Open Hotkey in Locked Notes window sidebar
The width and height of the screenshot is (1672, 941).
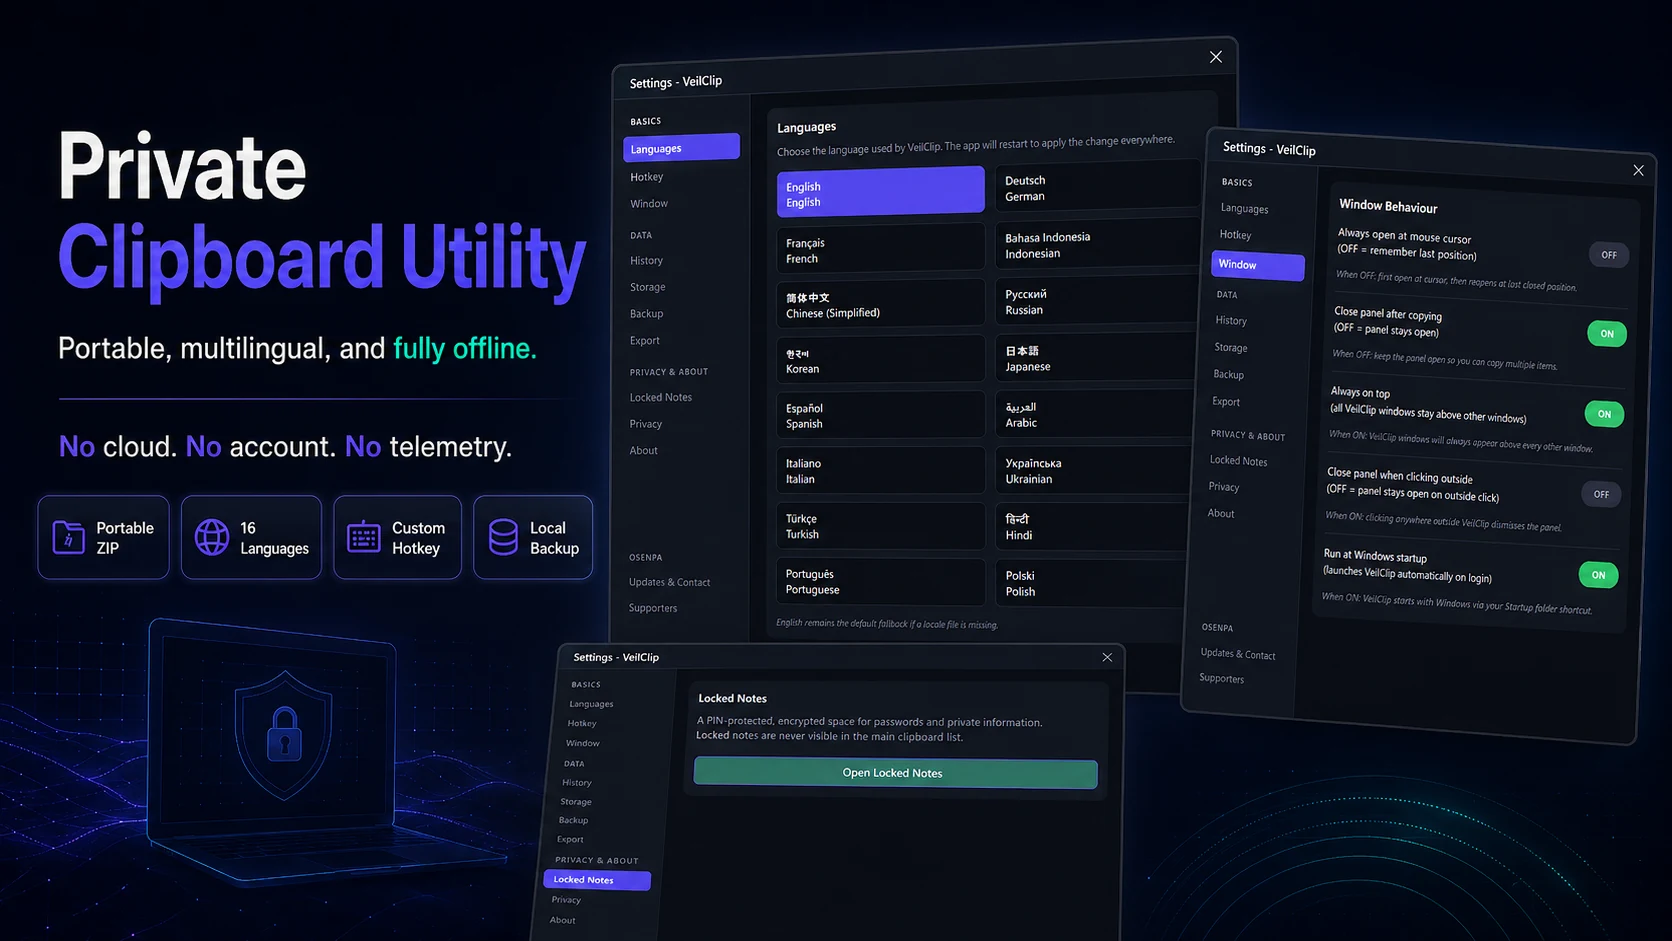[582, 723]
